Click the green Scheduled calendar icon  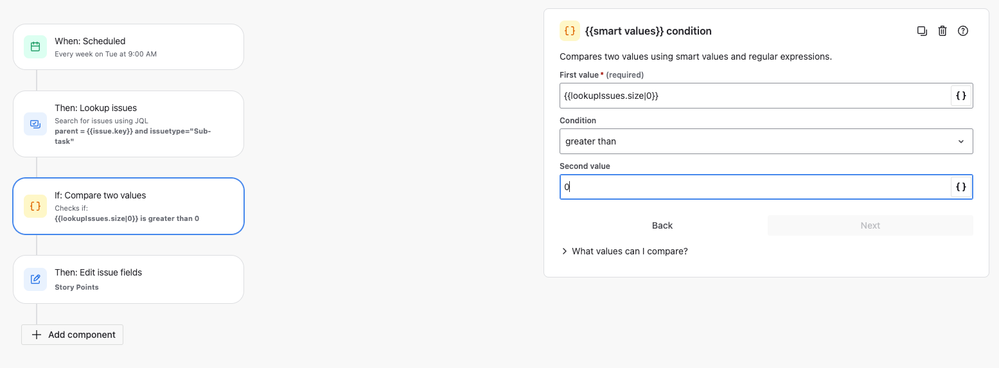pos(36,46)
